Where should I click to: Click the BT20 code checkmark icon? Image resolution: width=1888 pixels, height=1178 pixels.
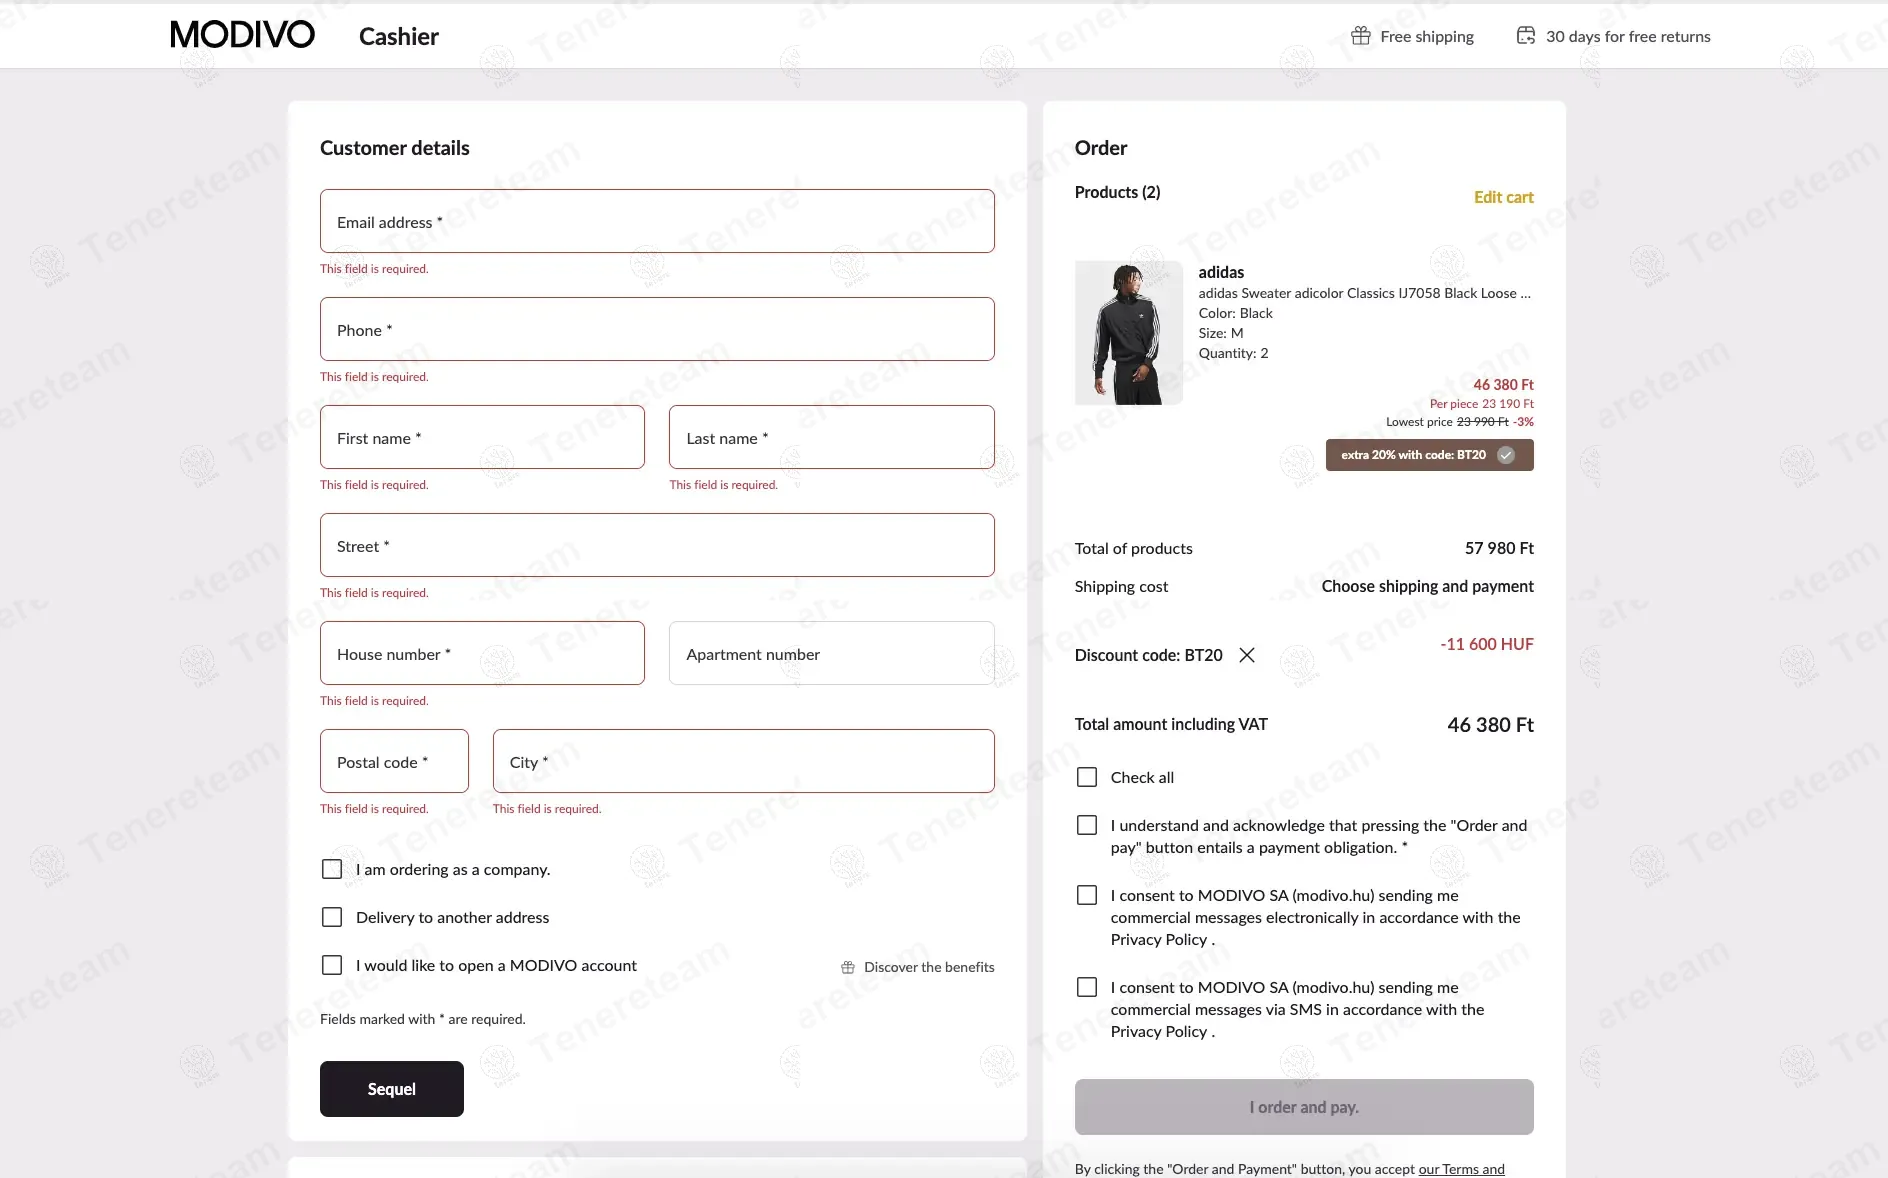[x=1506, y=455]
